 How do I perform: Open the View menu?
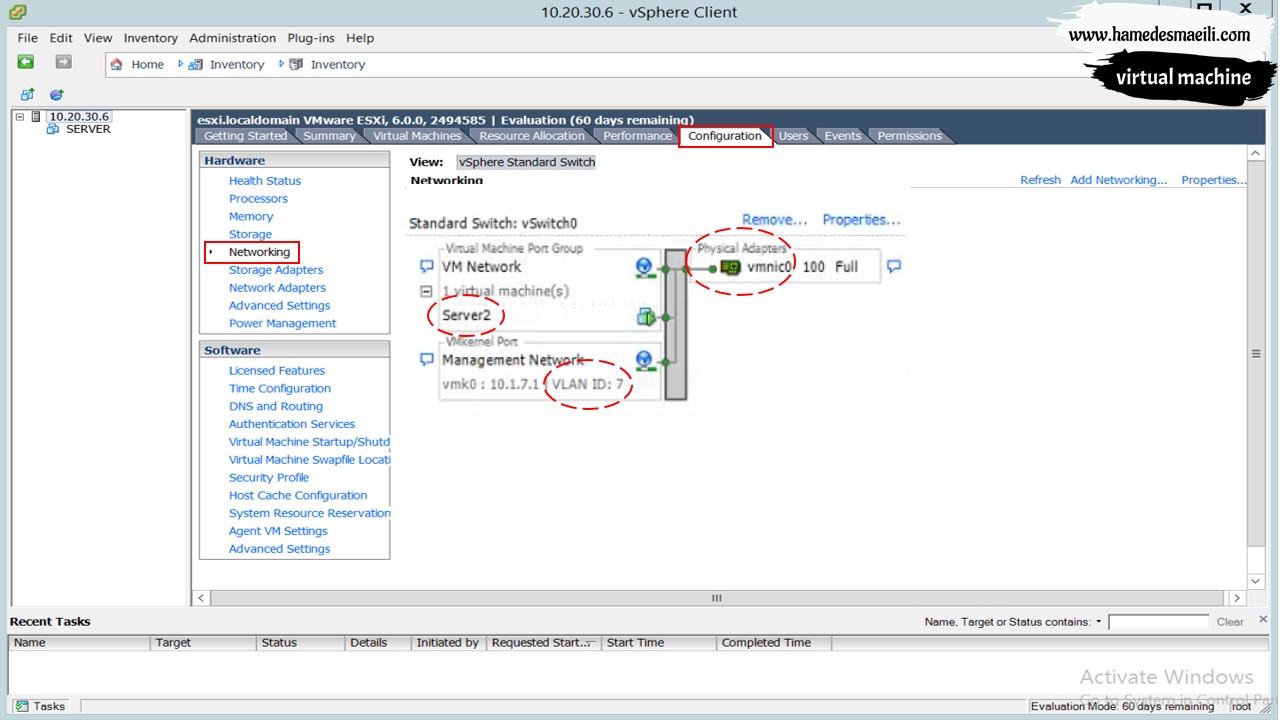(98, 38)
